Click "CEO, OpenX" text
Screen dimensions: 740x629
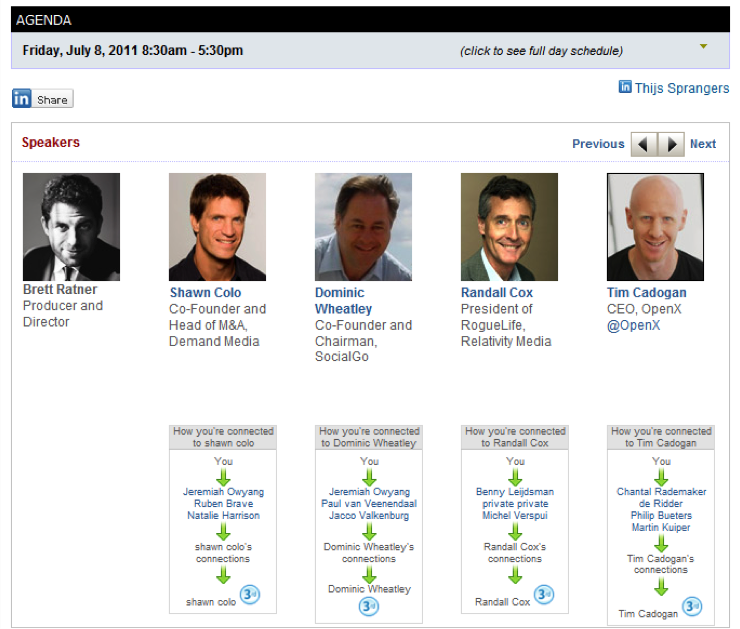pyautogui.click(x=644, y=309)
